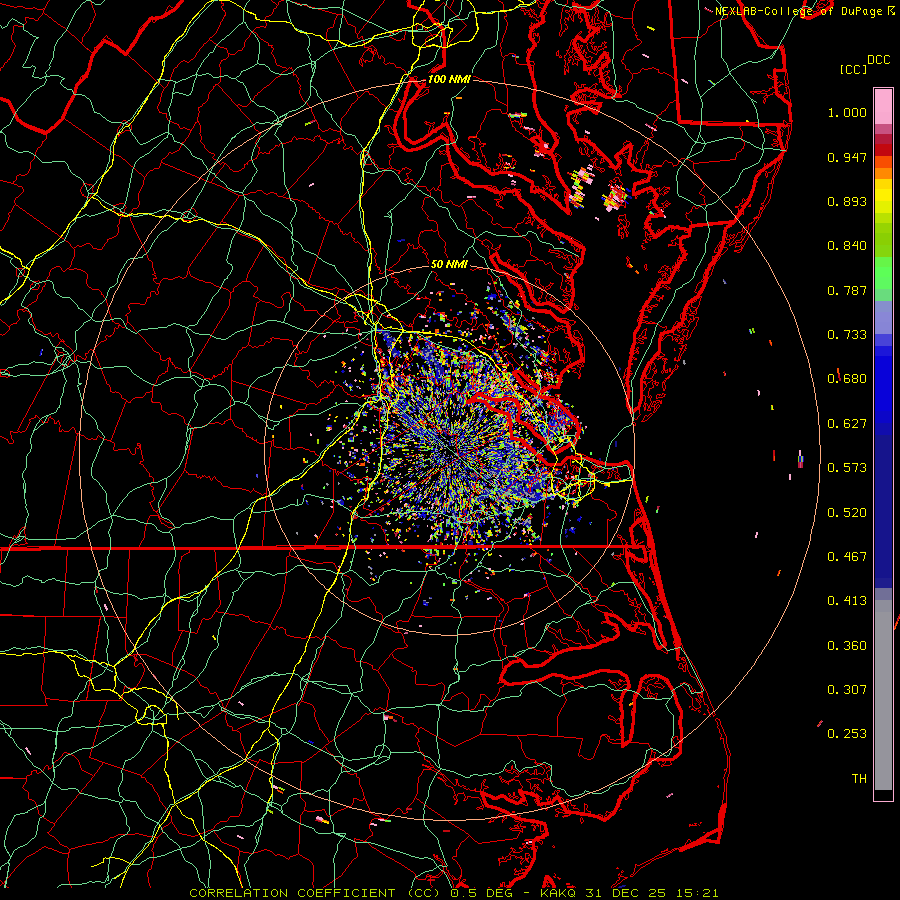The width and height of the screenshot is (900, 900).
Task: Click the TH threshold label
Action: tap(859, 779)
